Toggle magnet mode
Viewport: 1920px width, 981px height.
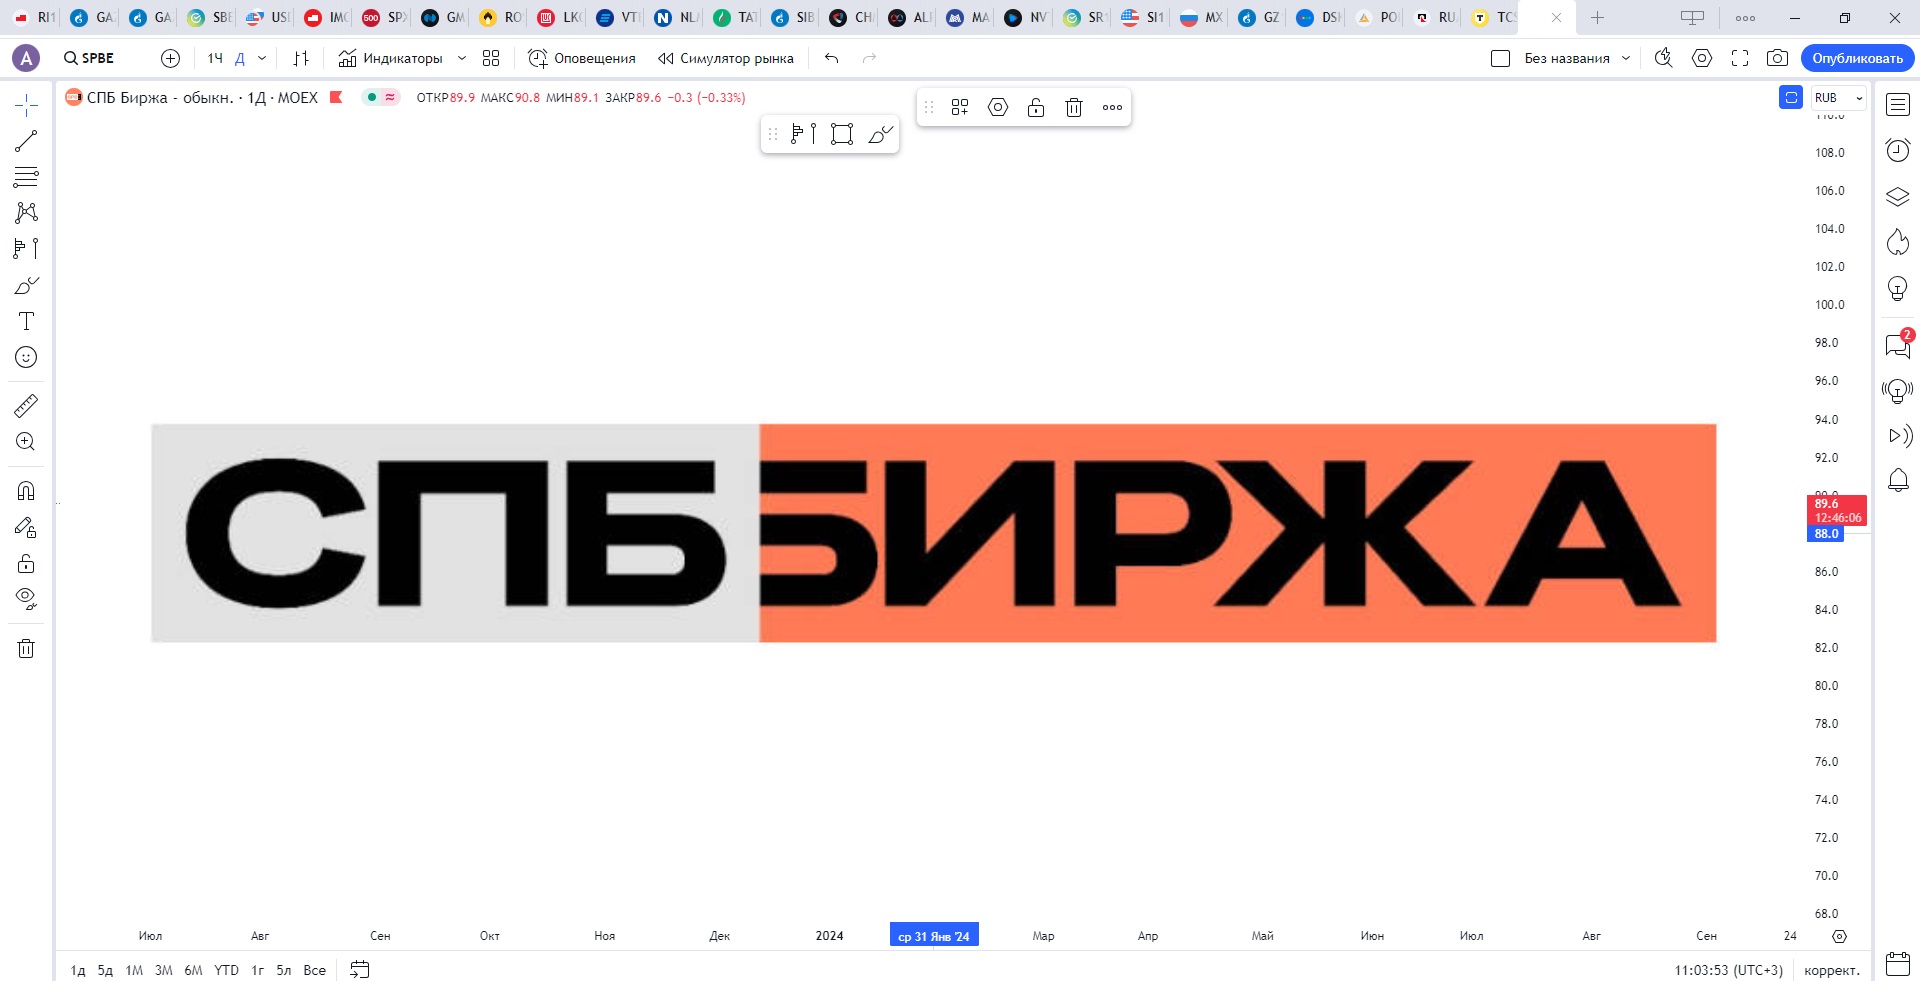26,491
